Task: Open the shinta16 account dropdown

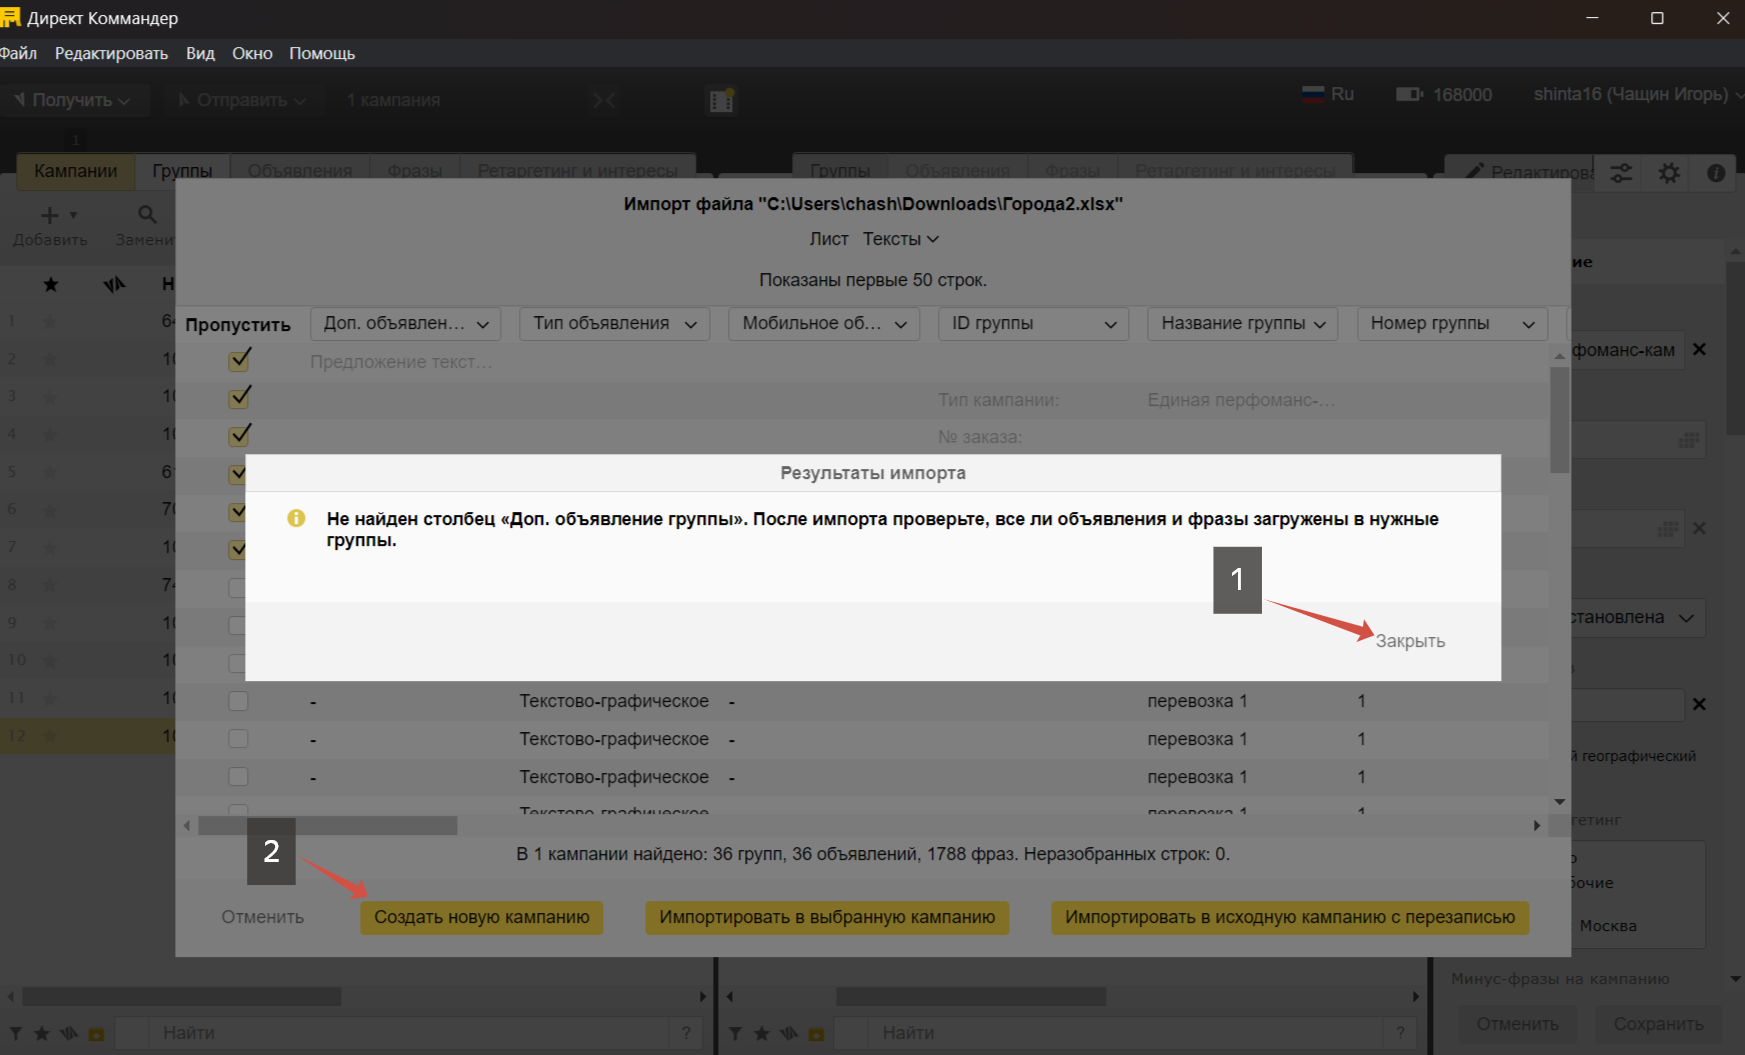Action: [x=1638, y=94]
